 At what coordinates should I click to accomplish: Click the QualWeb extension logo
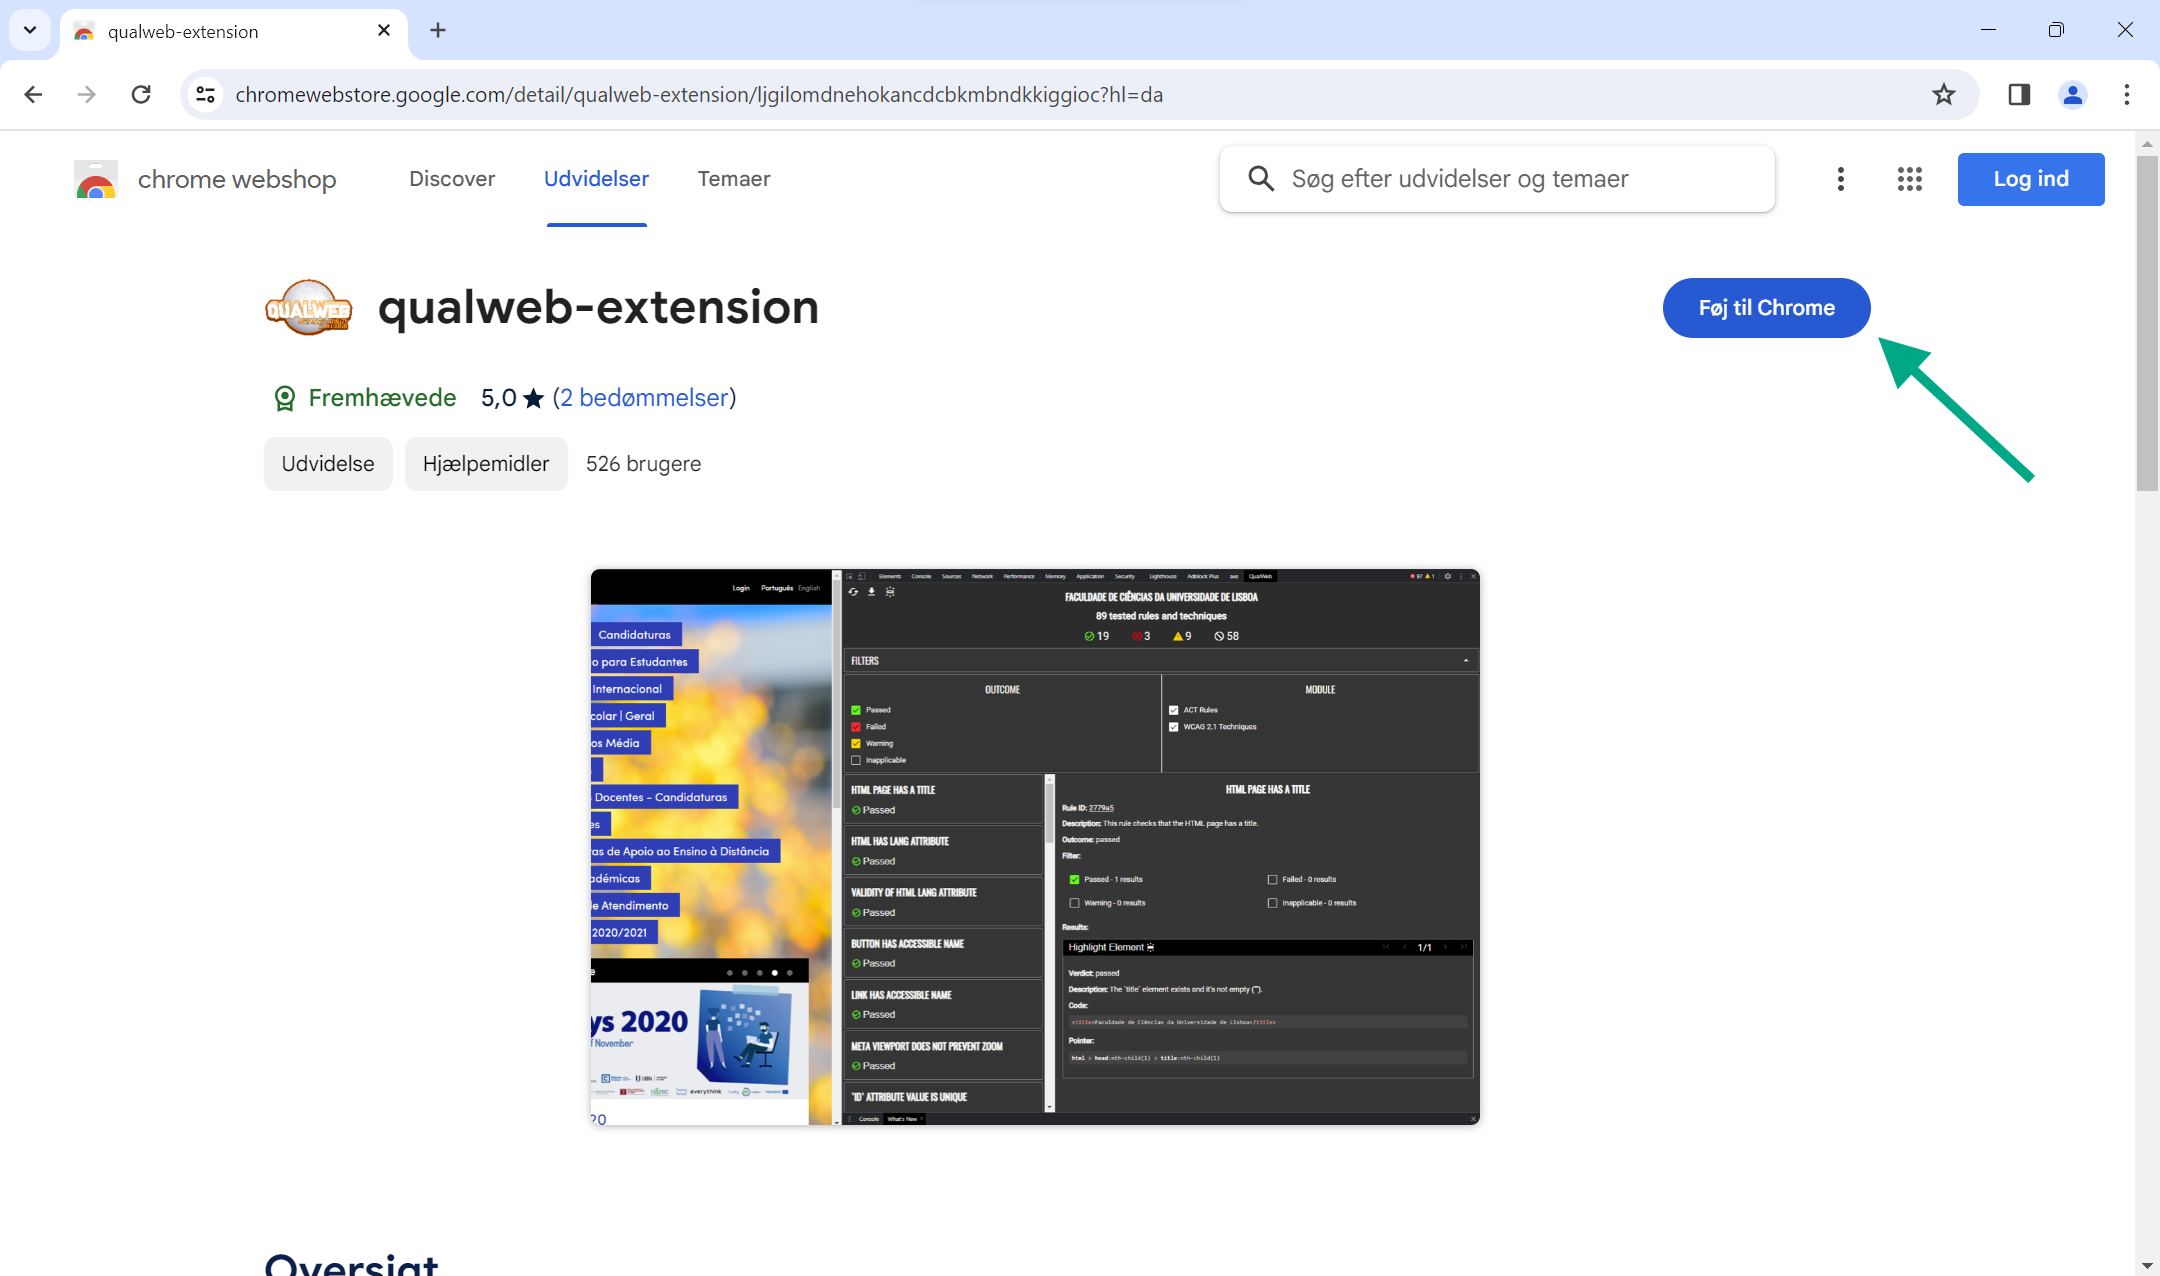pyautogui.click(x=309, y=307)
